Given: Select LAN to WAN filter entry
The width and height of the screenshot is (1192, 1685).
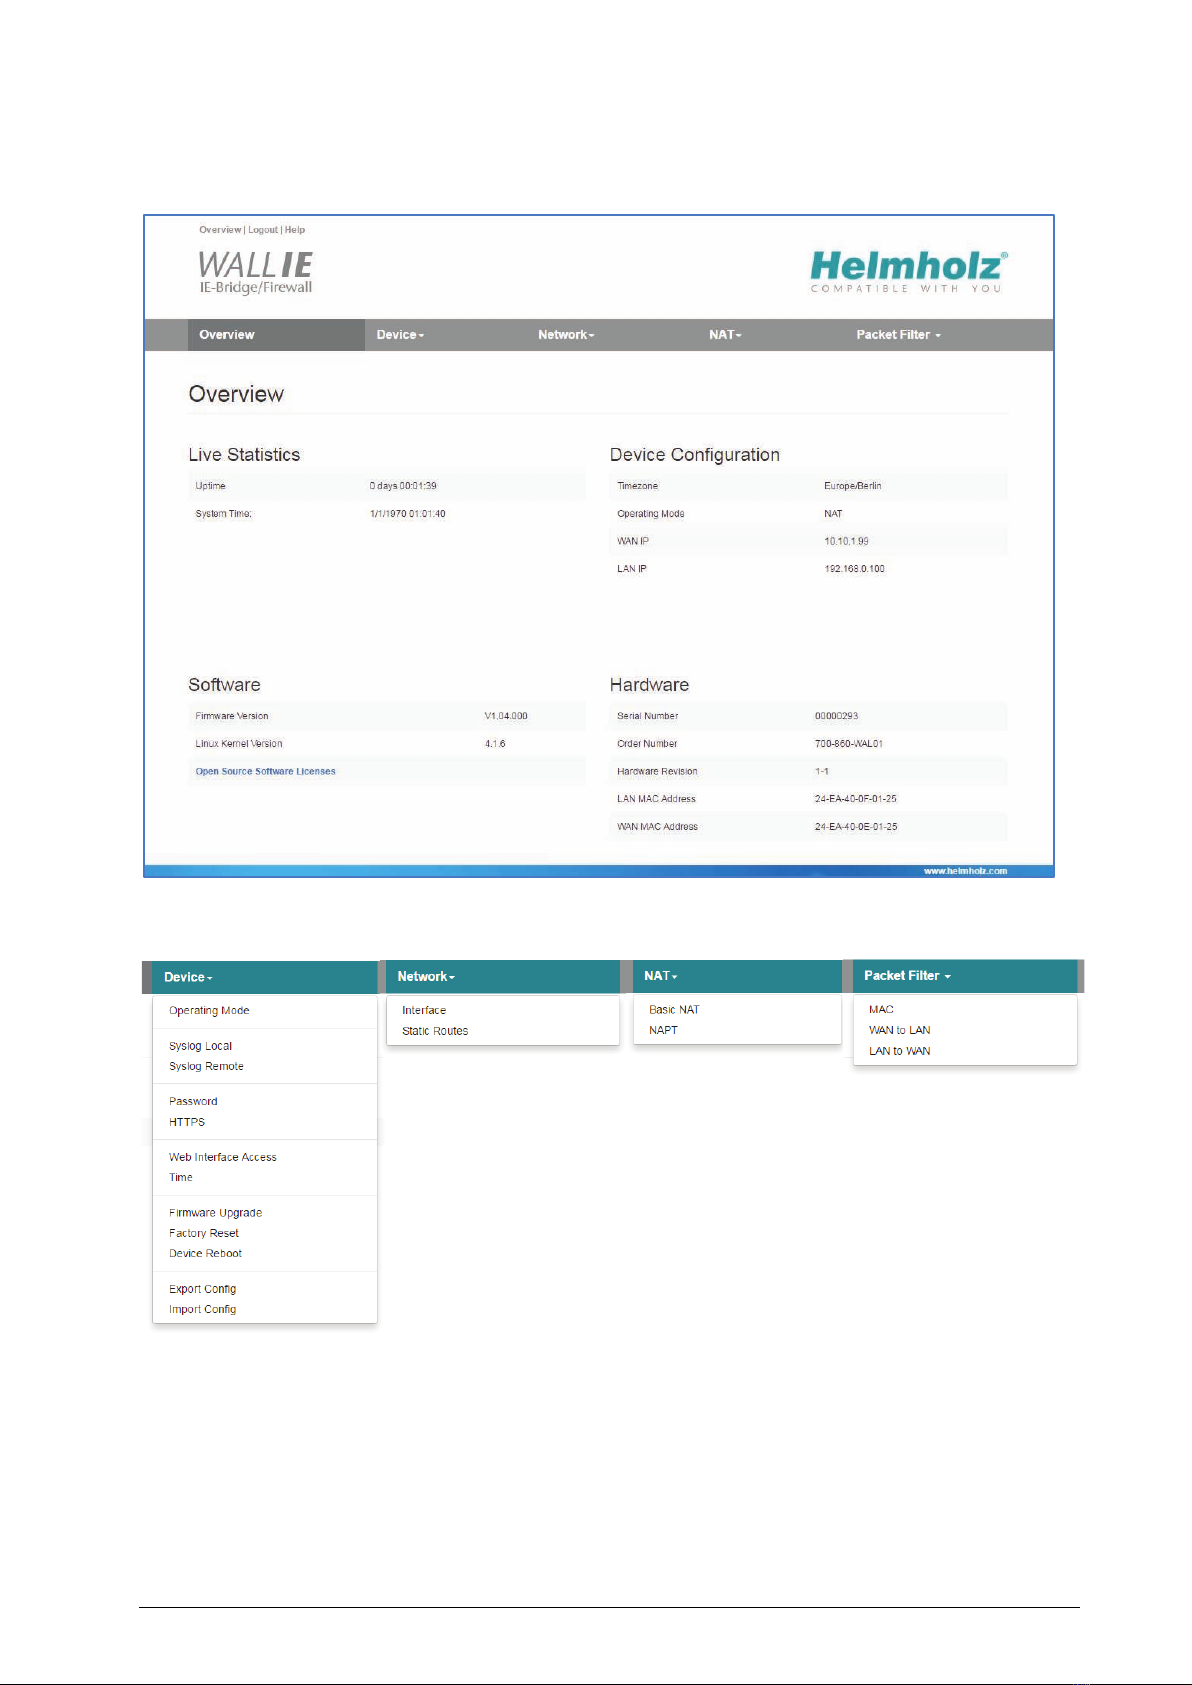Looking at the screenshot, I should 899,1051.
